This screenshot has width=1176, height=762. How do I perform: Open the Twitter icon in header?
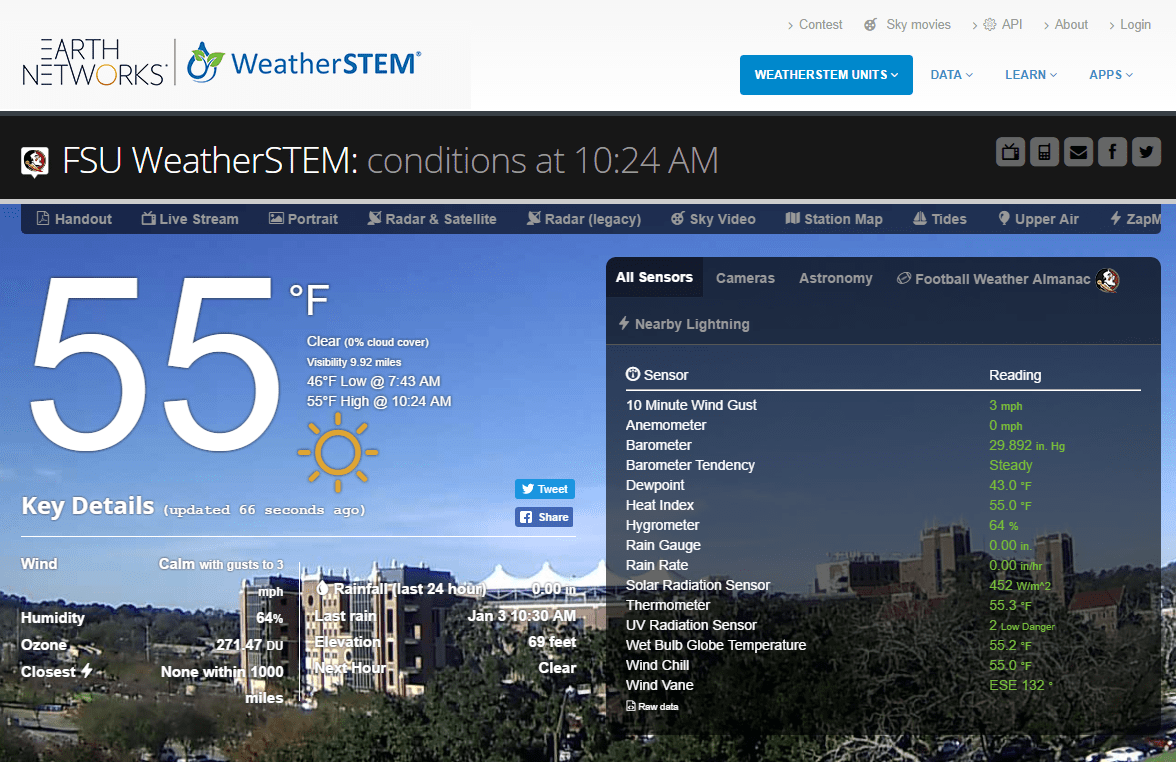(1146, 152)
